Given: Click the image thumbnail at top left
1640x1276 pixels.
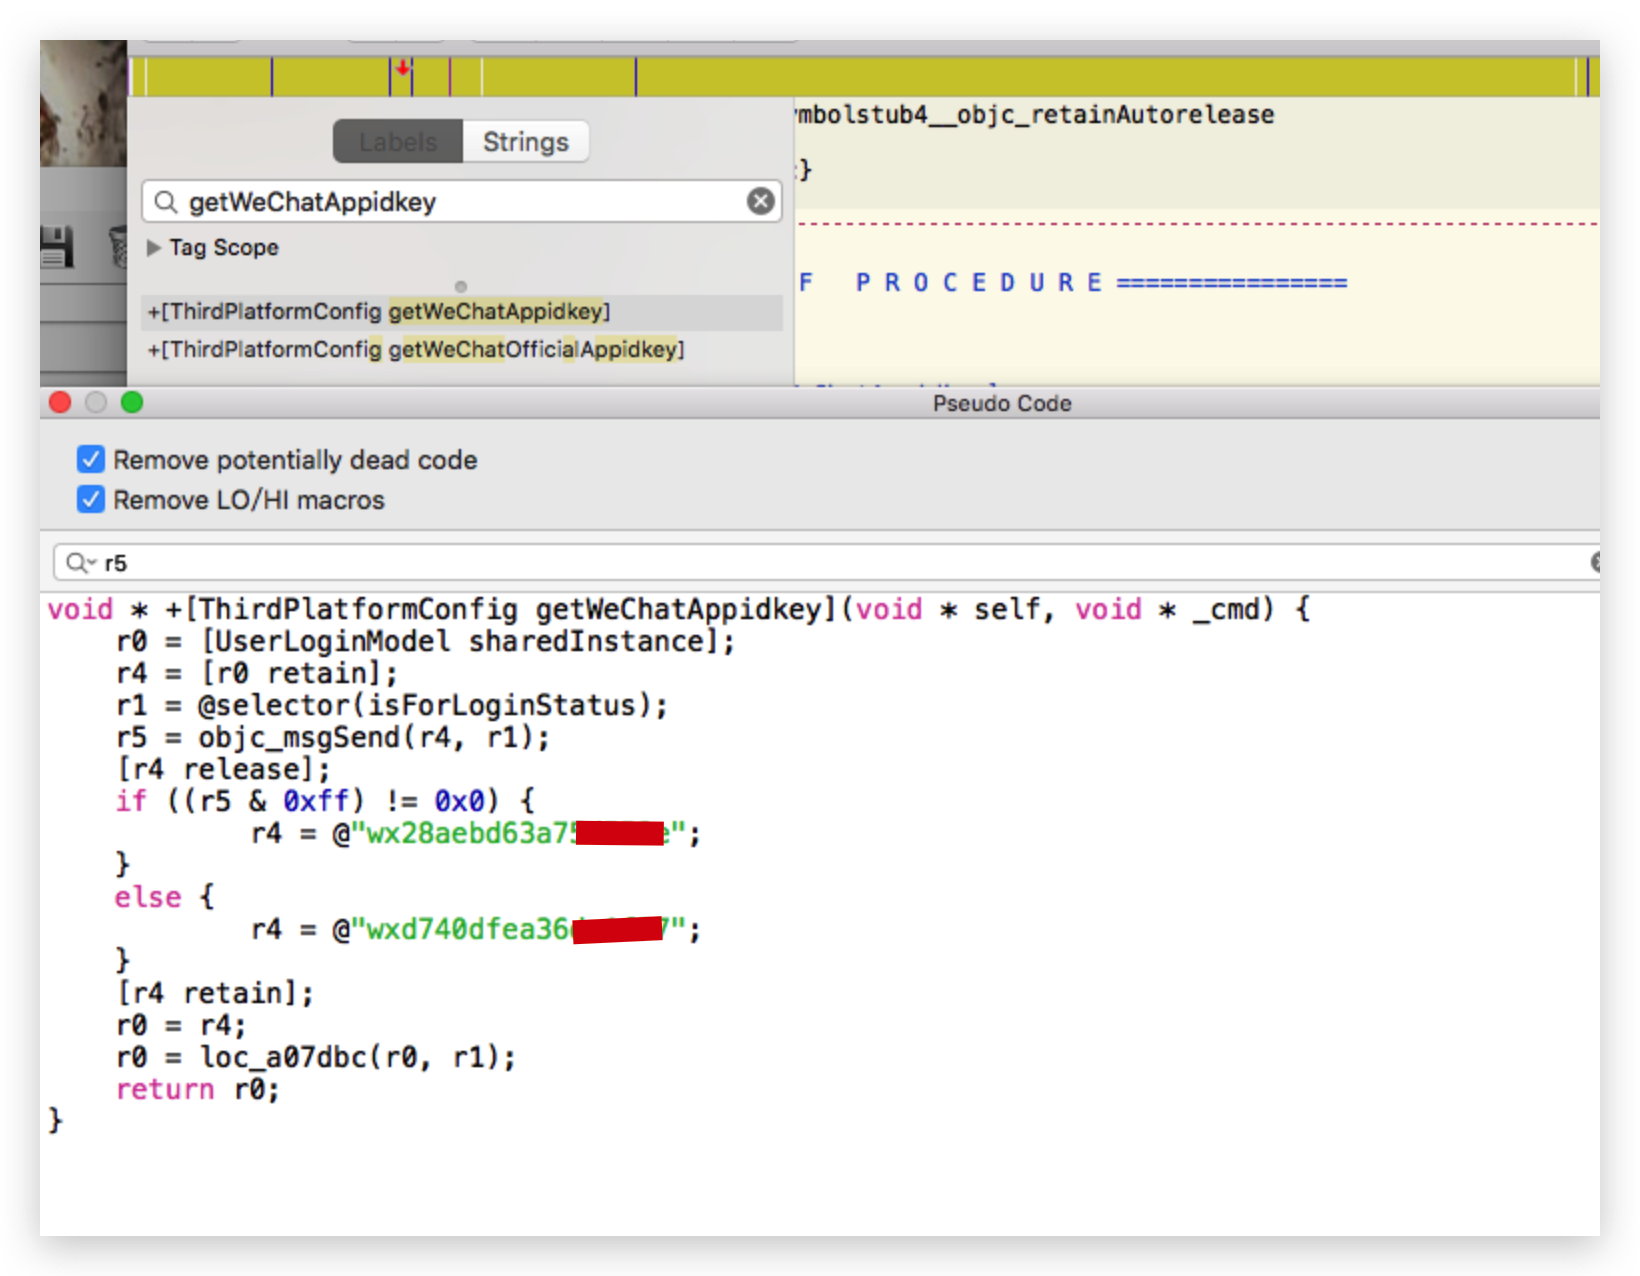Looking at the screenshot, I should coord(83,103).
